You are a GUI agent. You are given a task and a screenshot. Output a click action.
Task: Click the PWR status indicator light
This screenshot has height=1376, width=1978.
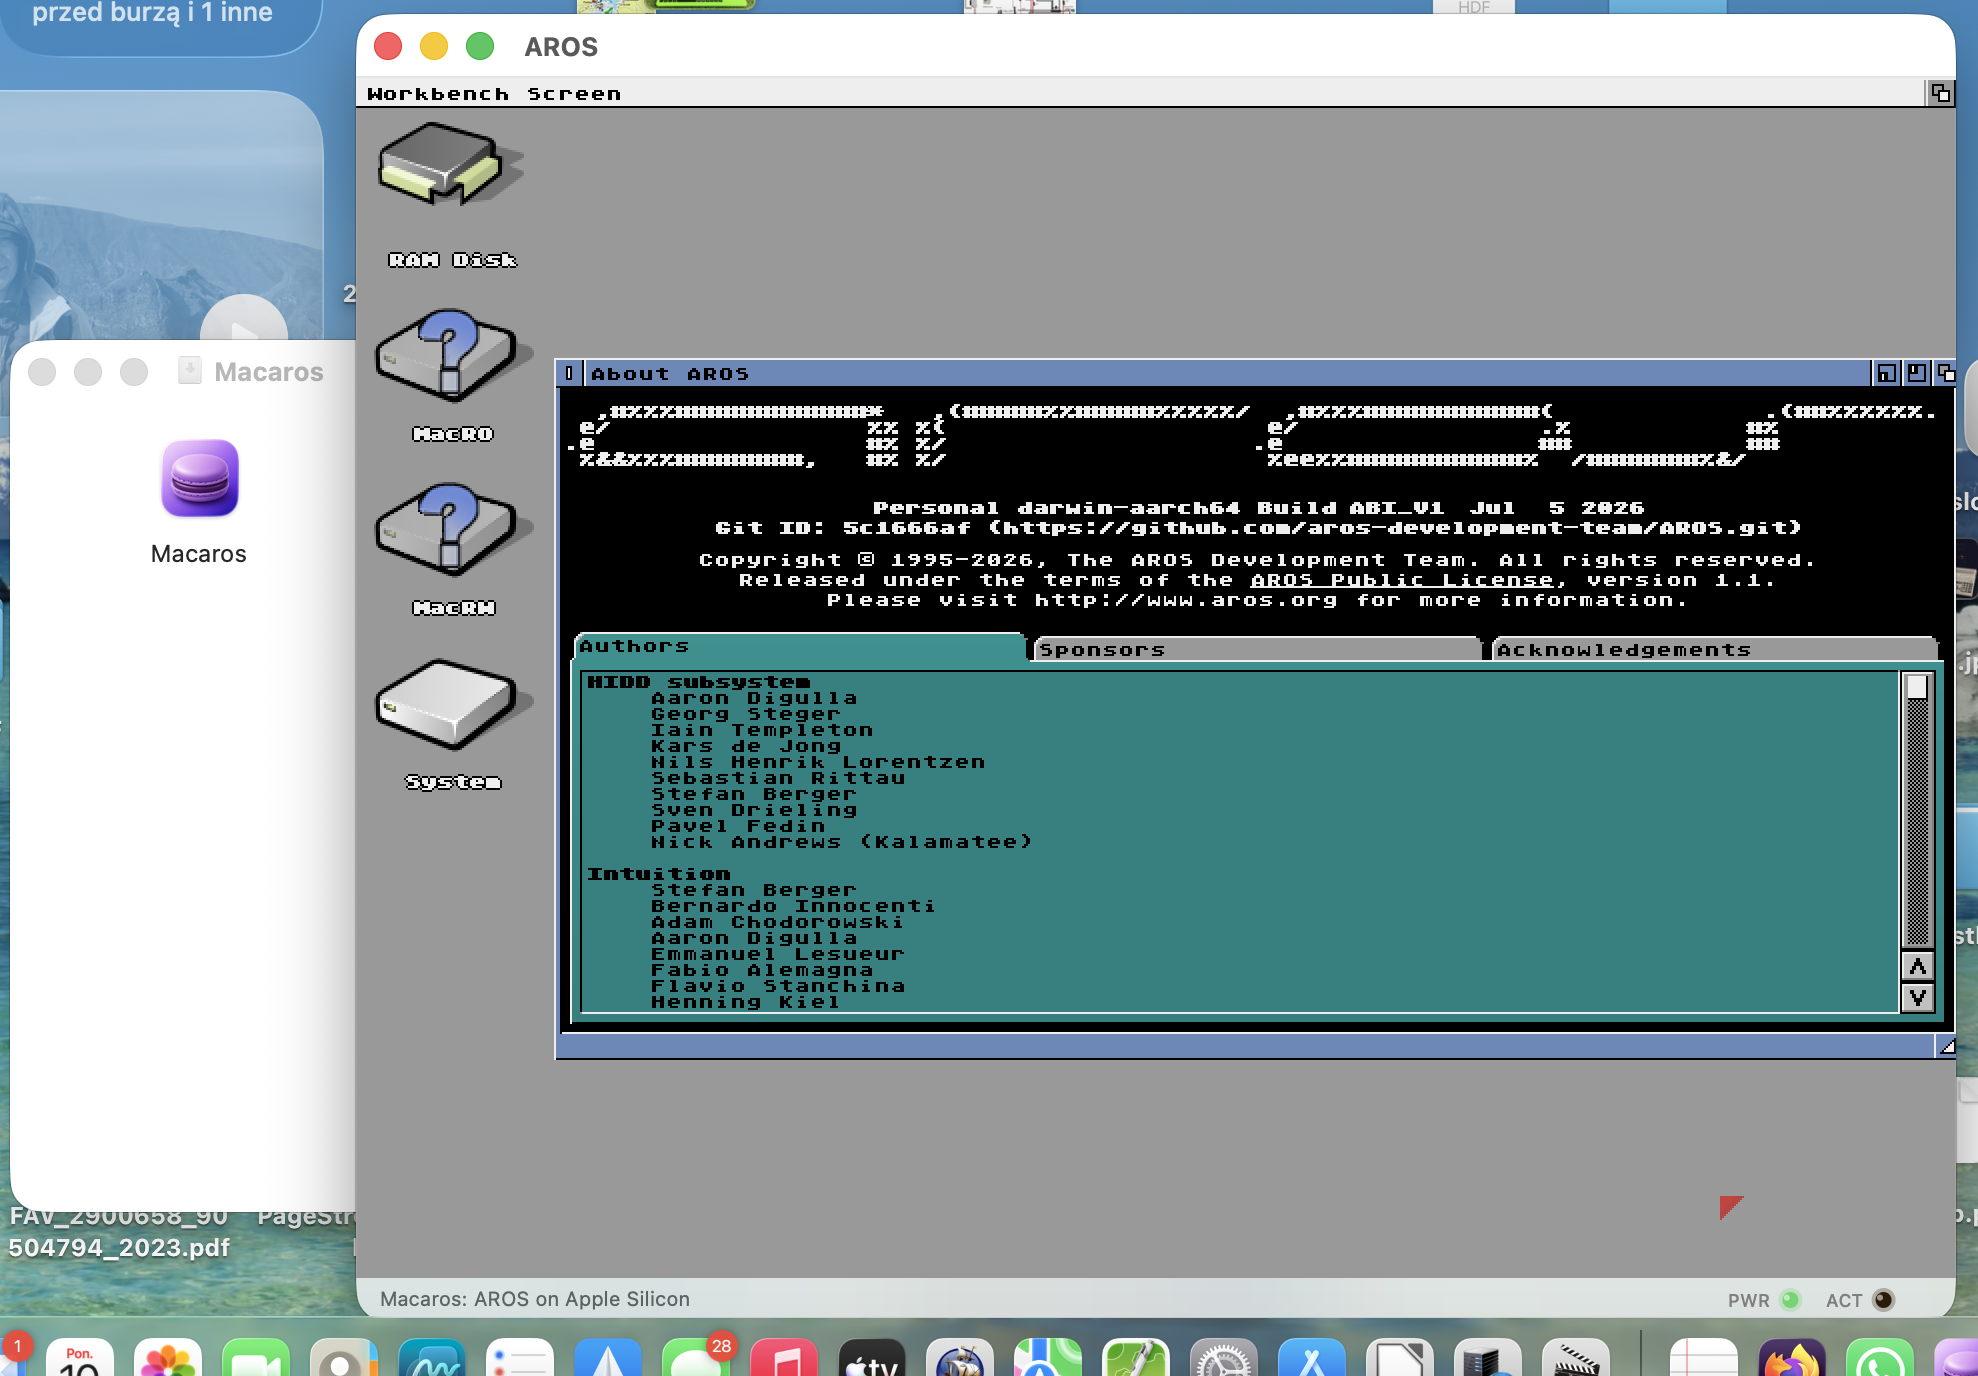(1790, 1300)
